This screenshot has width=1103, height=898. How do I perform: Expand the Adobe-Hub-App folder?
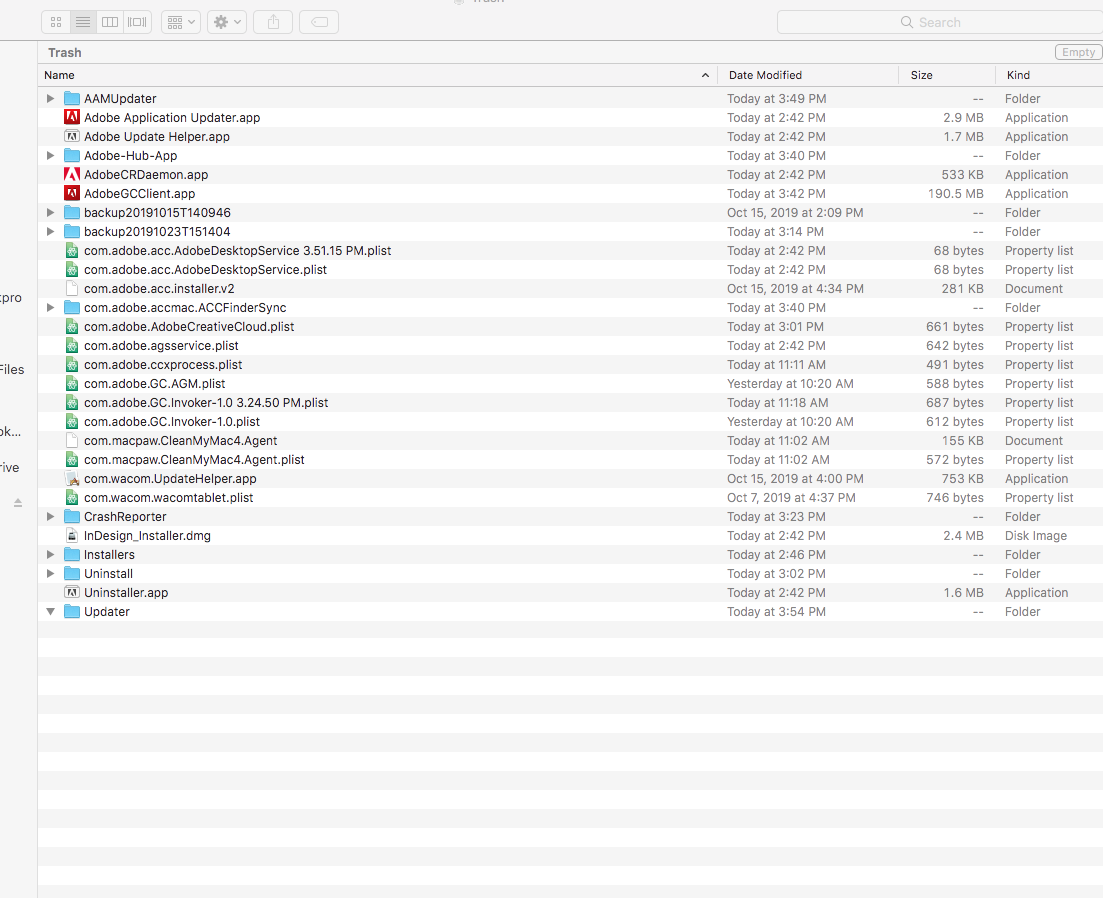click(x=50, y=155)
